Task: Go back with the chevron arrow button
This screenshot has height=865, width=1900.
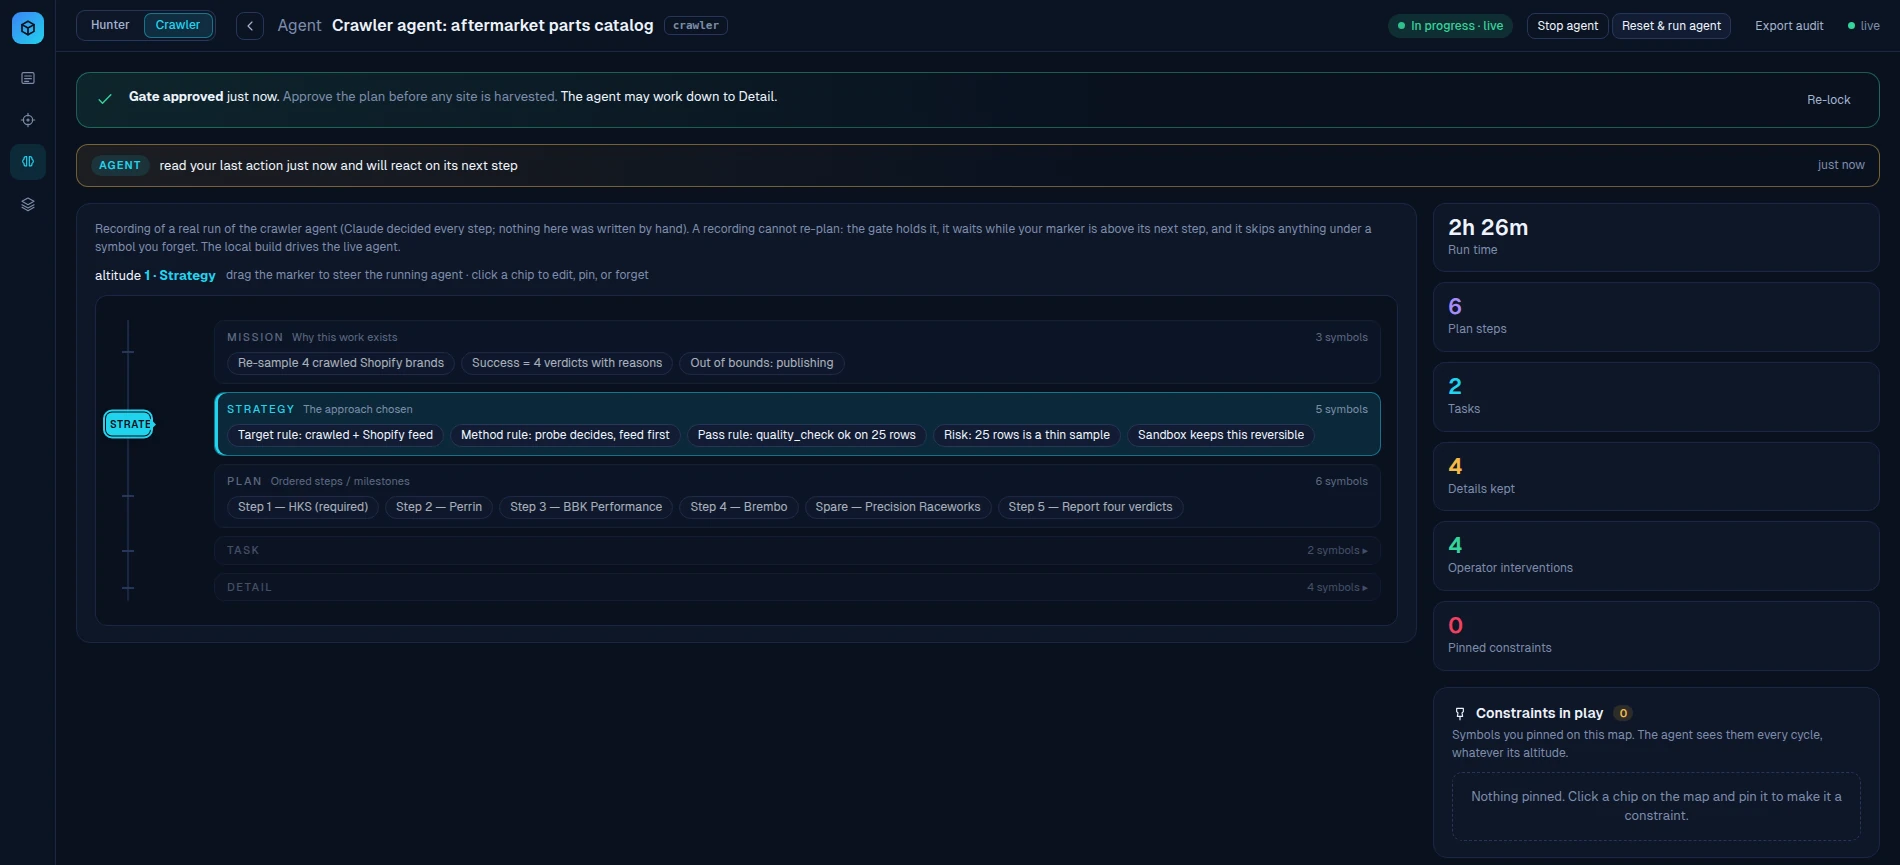Action: coord(250,26)
